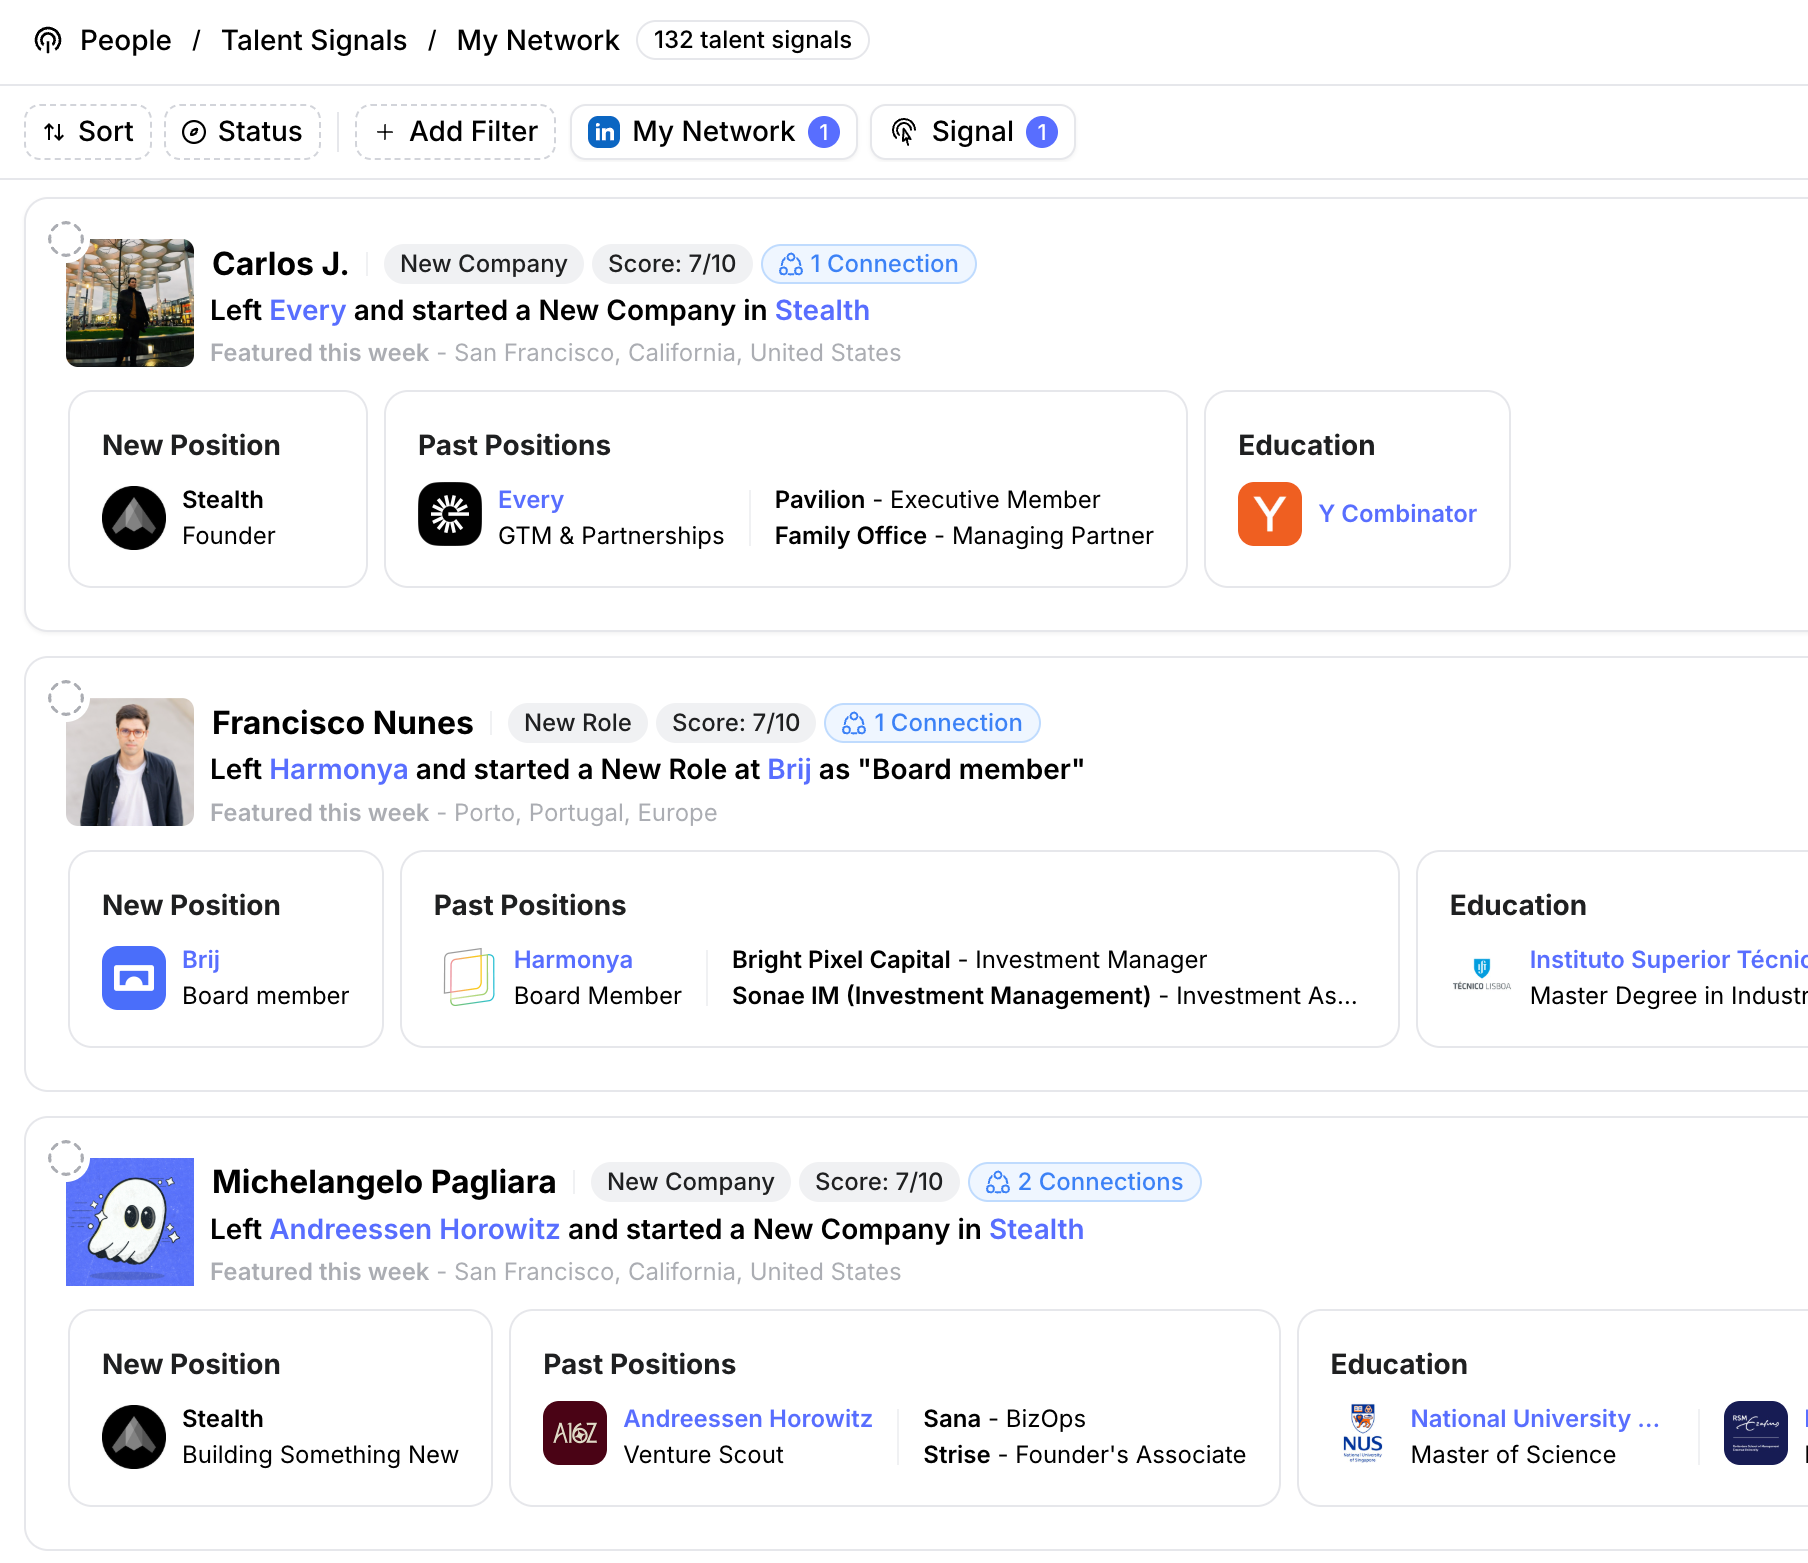Image resolution: width=1808 pixels, height=1563 pixels.
Task: Click the name Francisco Nunes
Action: click(x=342, y=723)
